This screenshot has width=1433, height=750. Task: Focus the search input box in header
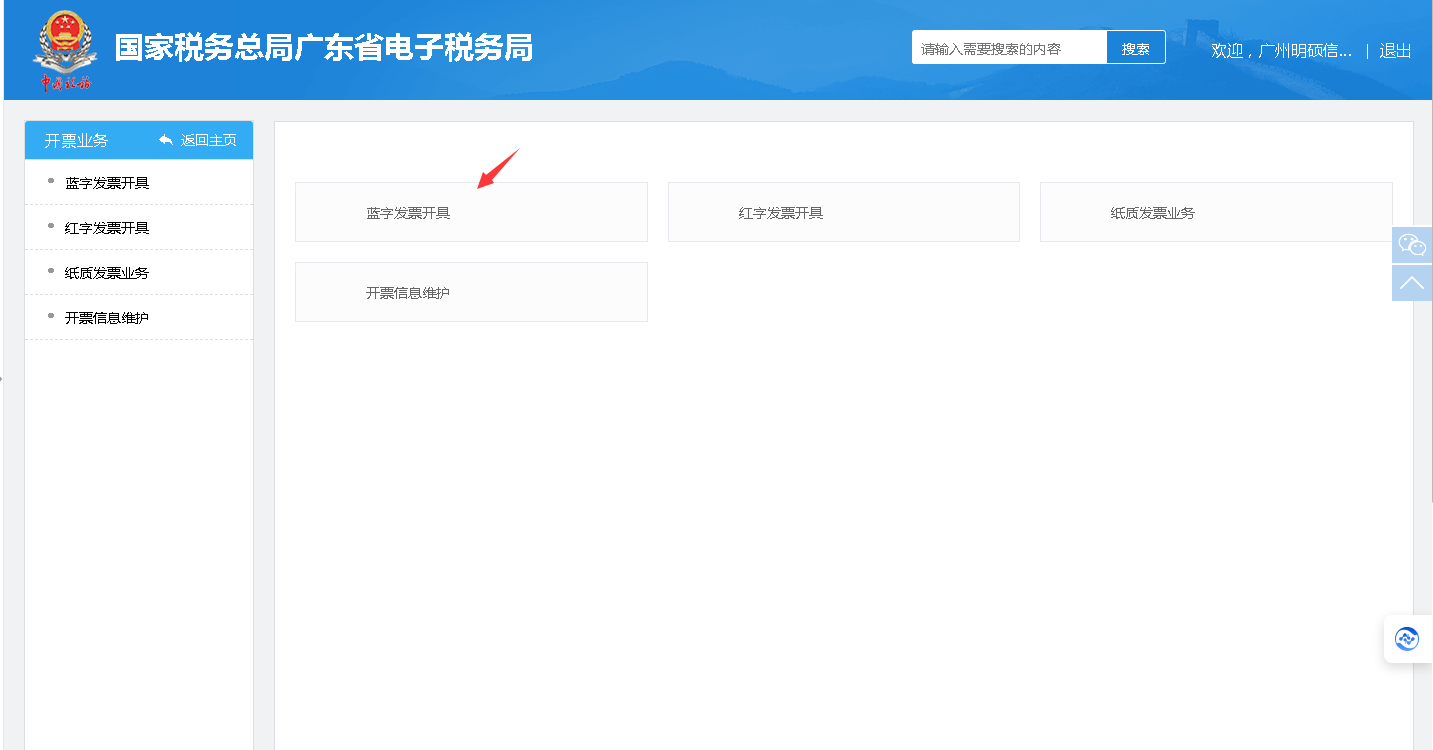tap(1008, 48)
